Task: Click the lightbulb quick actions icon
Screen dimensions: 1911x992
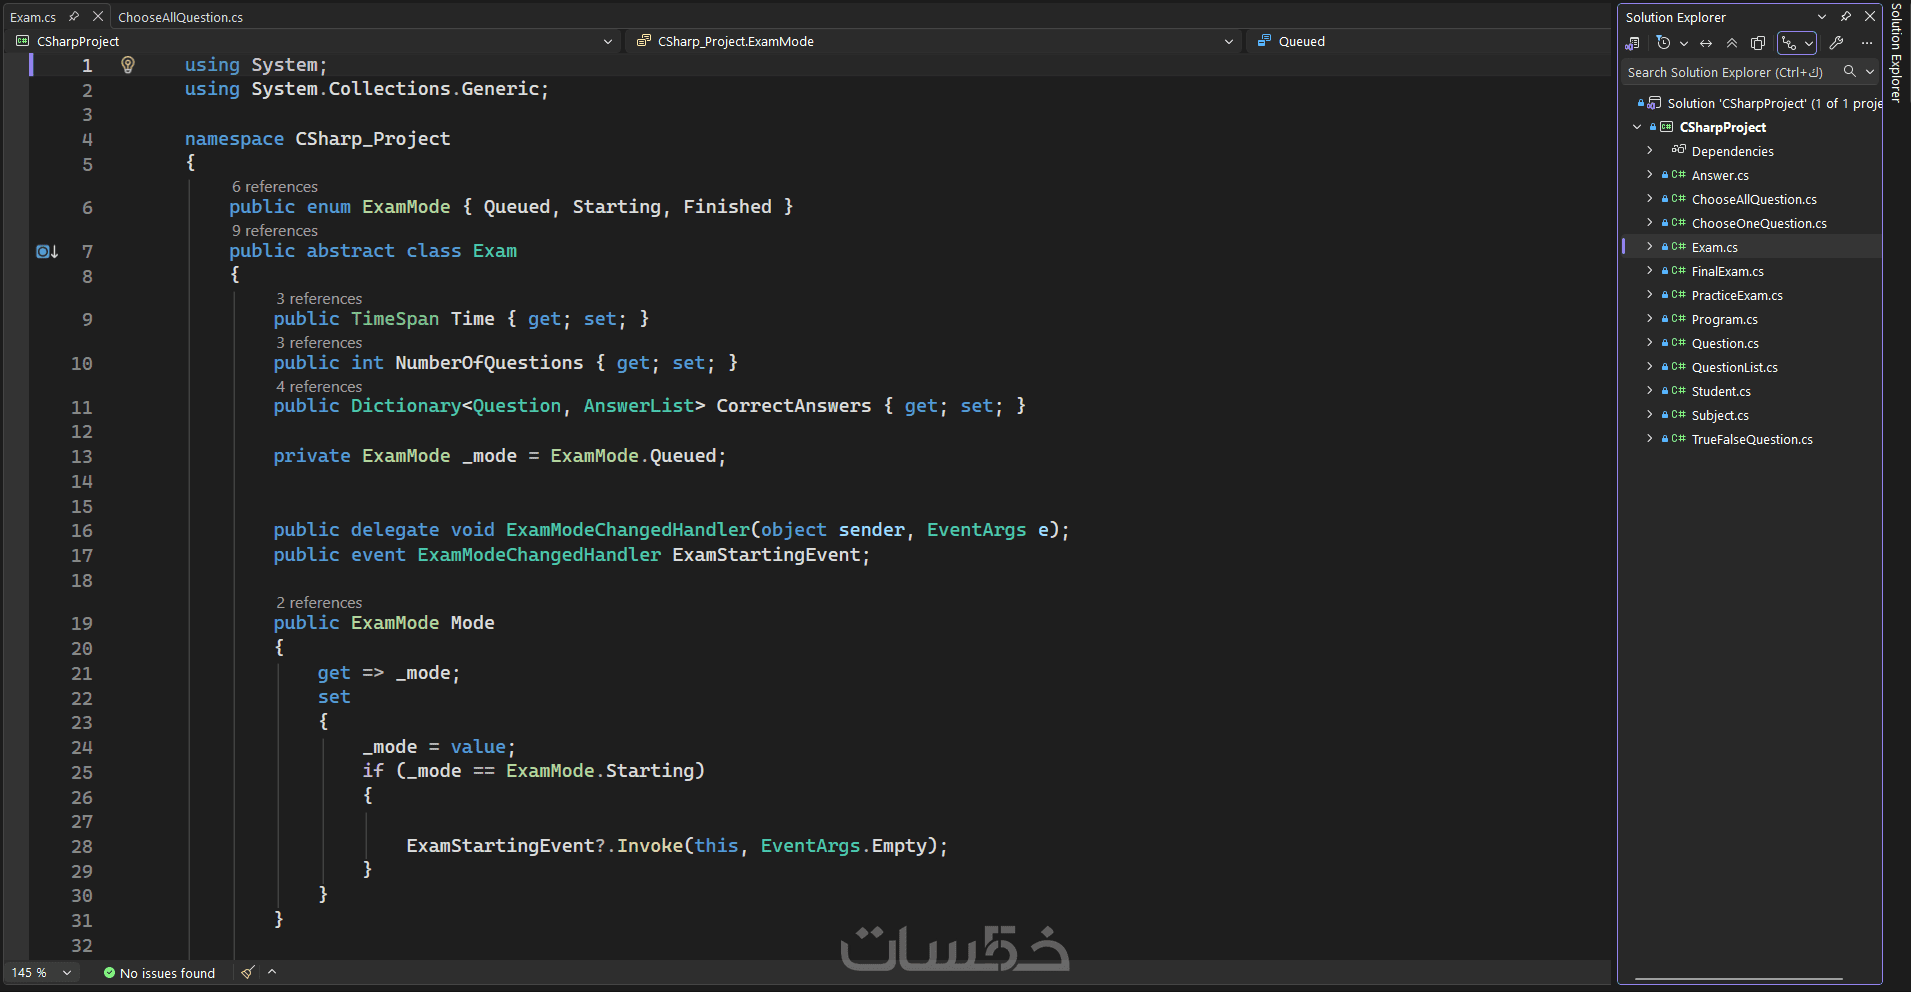Action: [x=128, y=65]
